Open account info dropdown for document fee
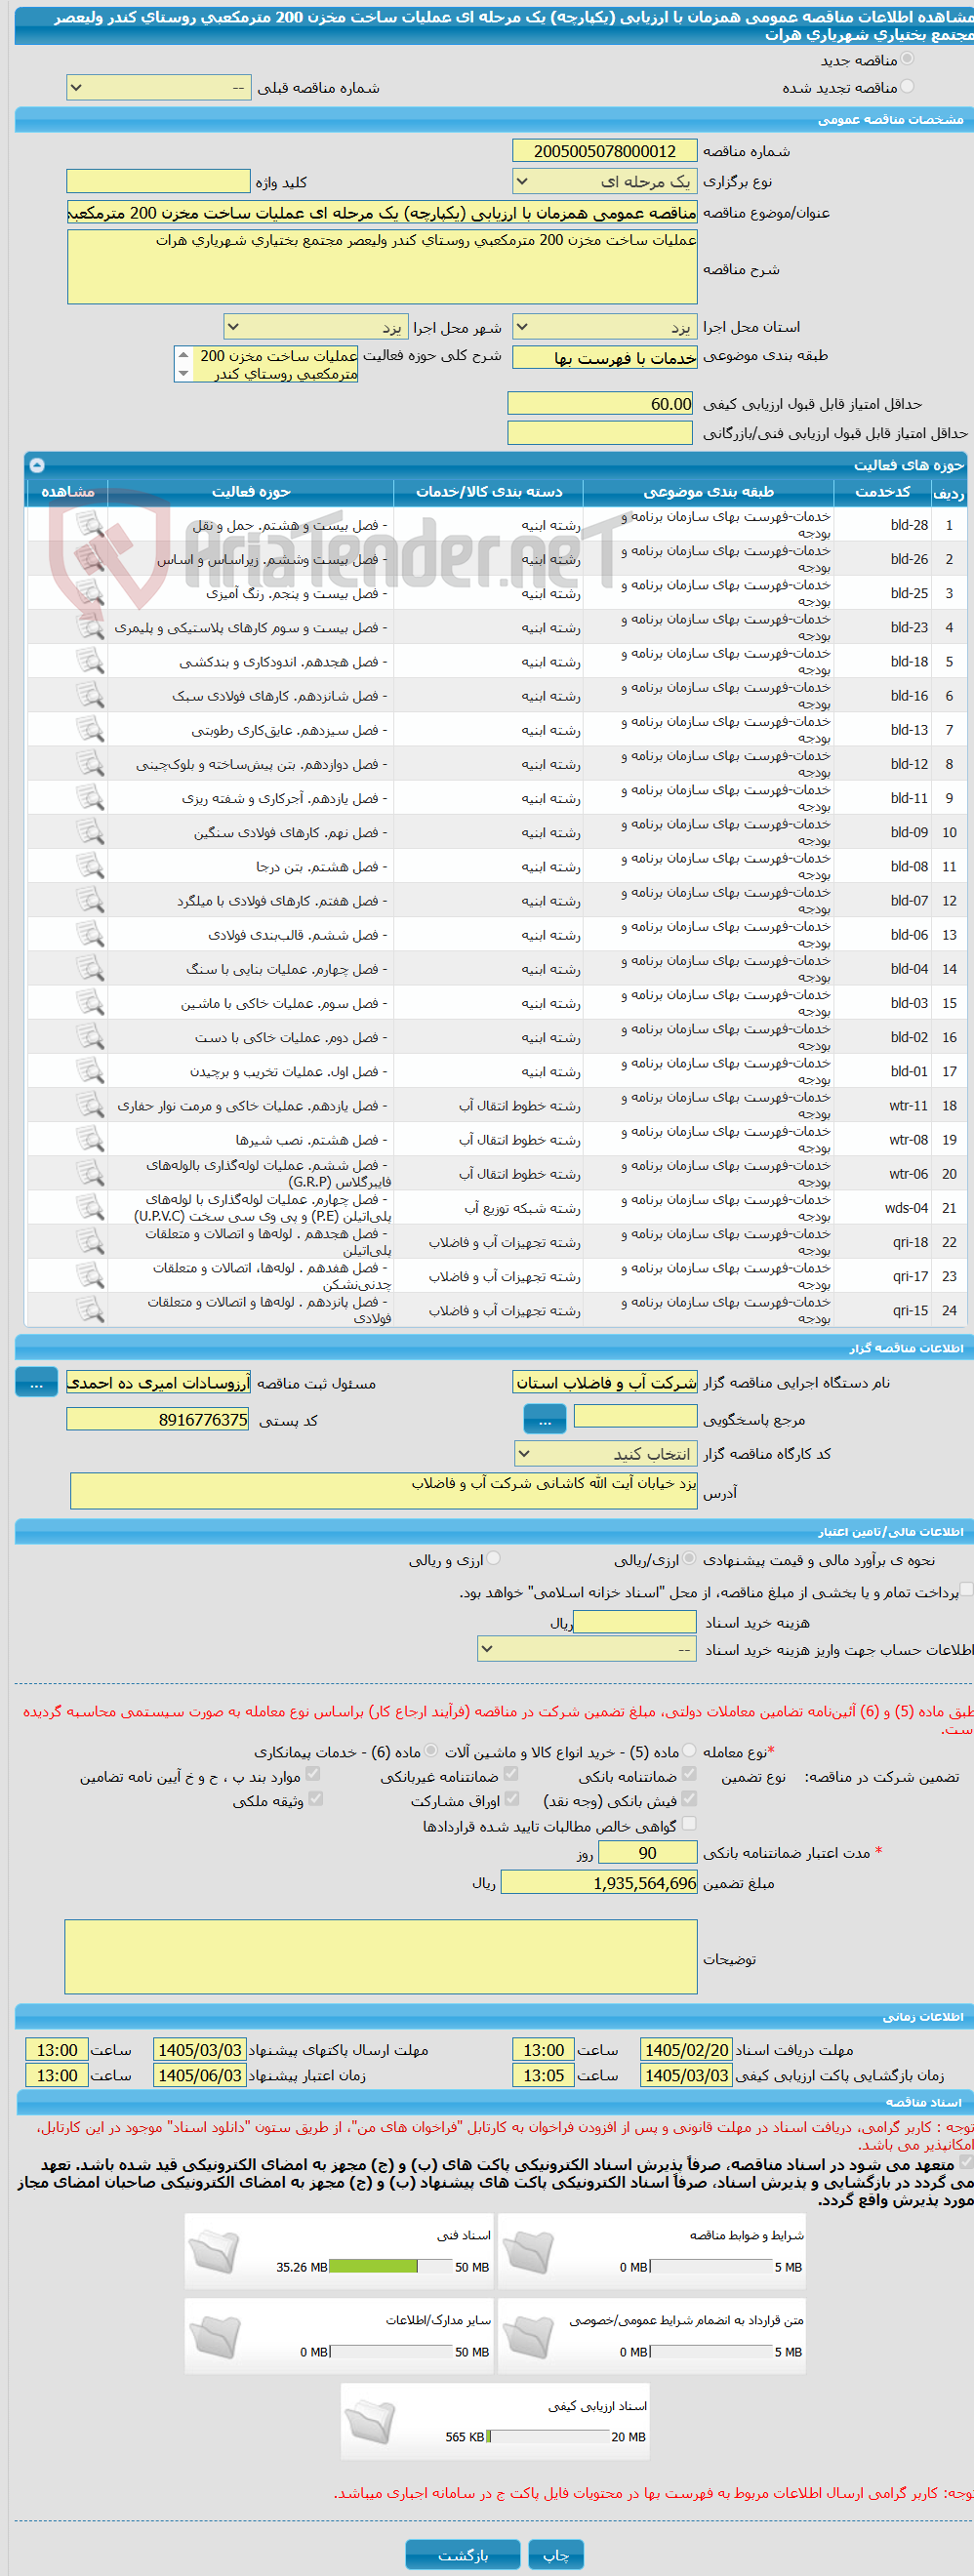This screenshot has width=974, height=2576. [x=587, y=1649]
